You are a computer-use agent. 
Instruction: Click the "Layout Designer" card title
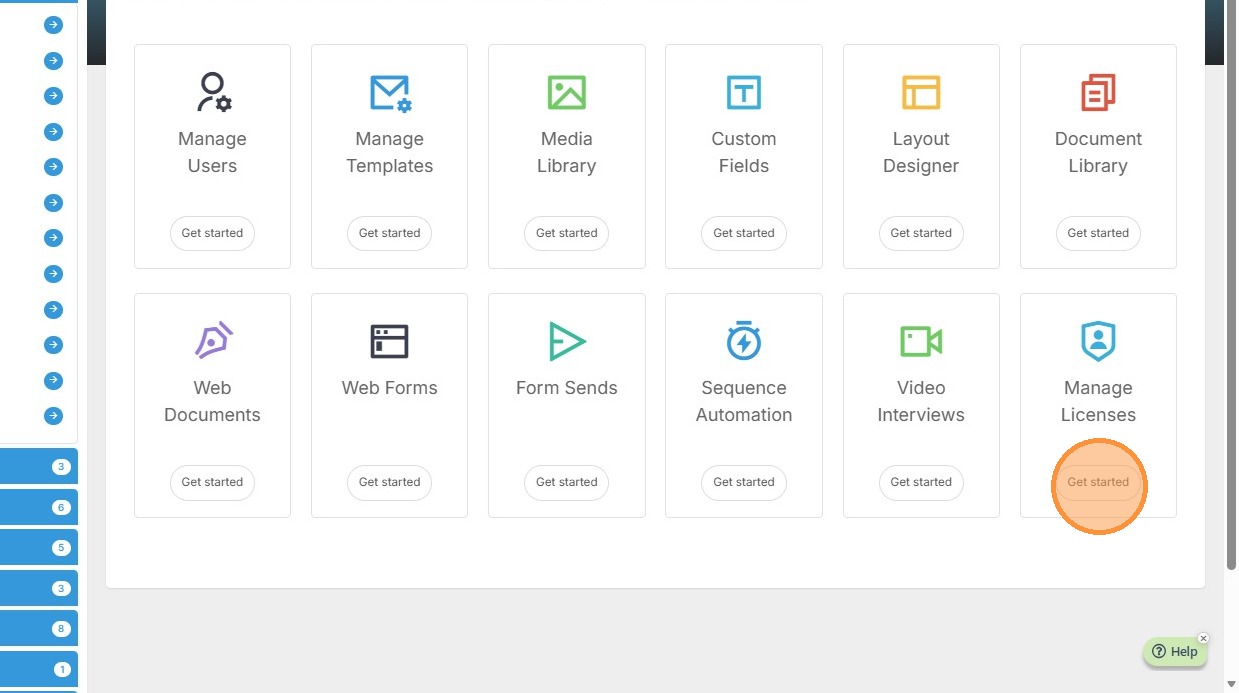pyautogui.click(x=921, y=152)
